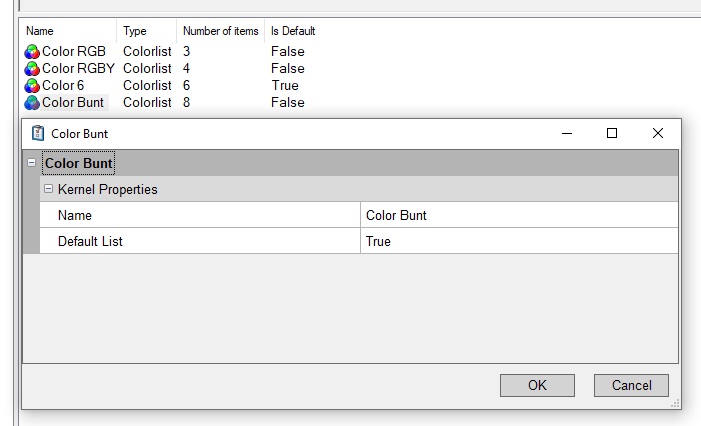Cancel the Color Bunt dialog
This screenshot has width=701, height=426.
[x=631, y=385]
